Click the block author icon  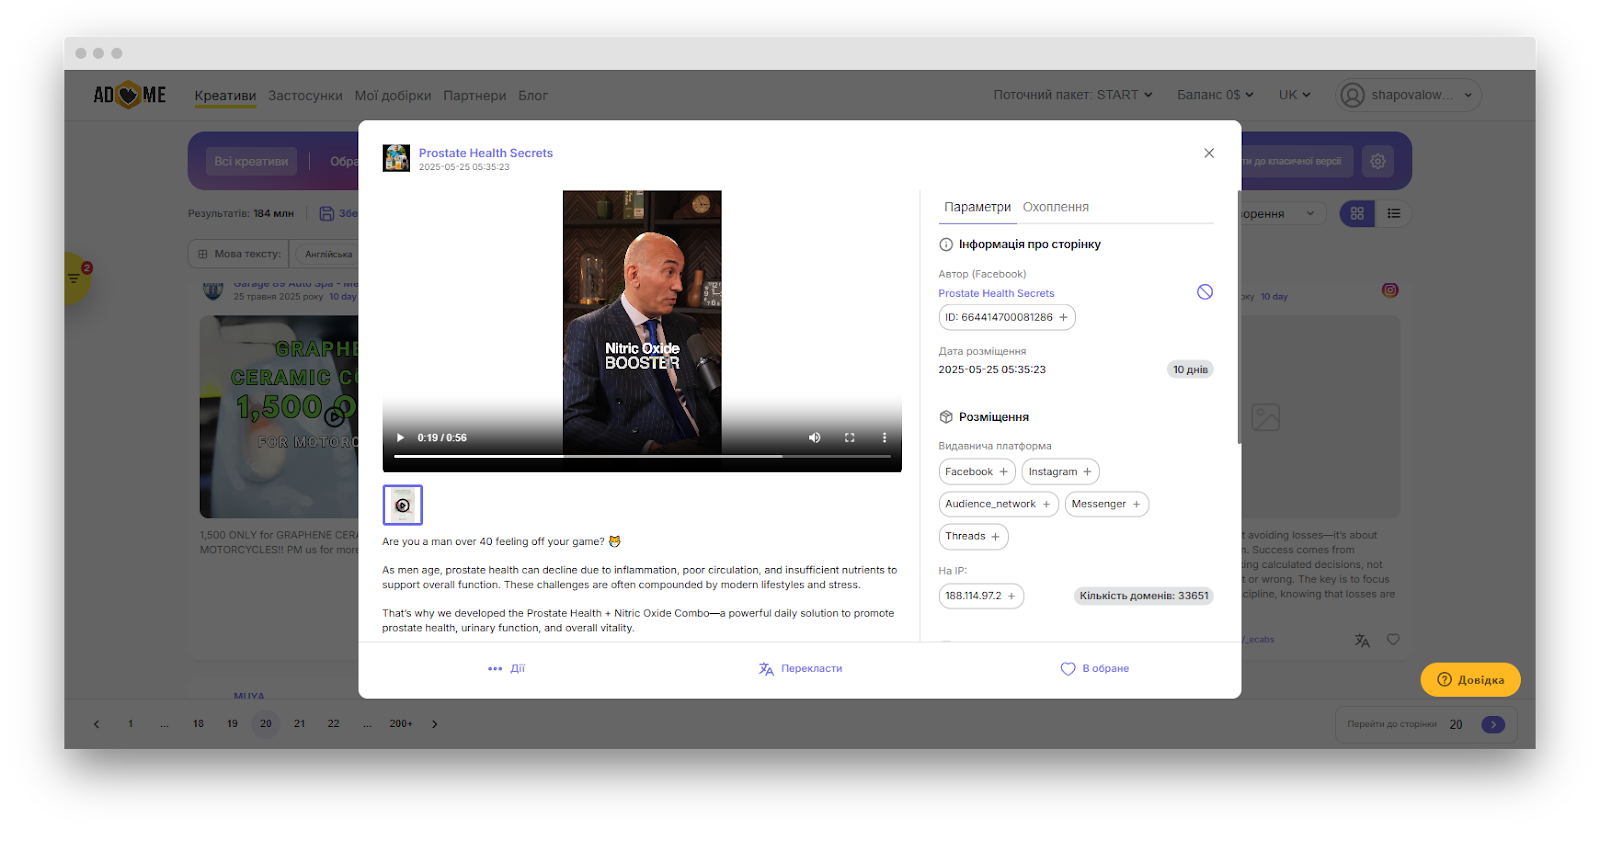coord(1205,292)
